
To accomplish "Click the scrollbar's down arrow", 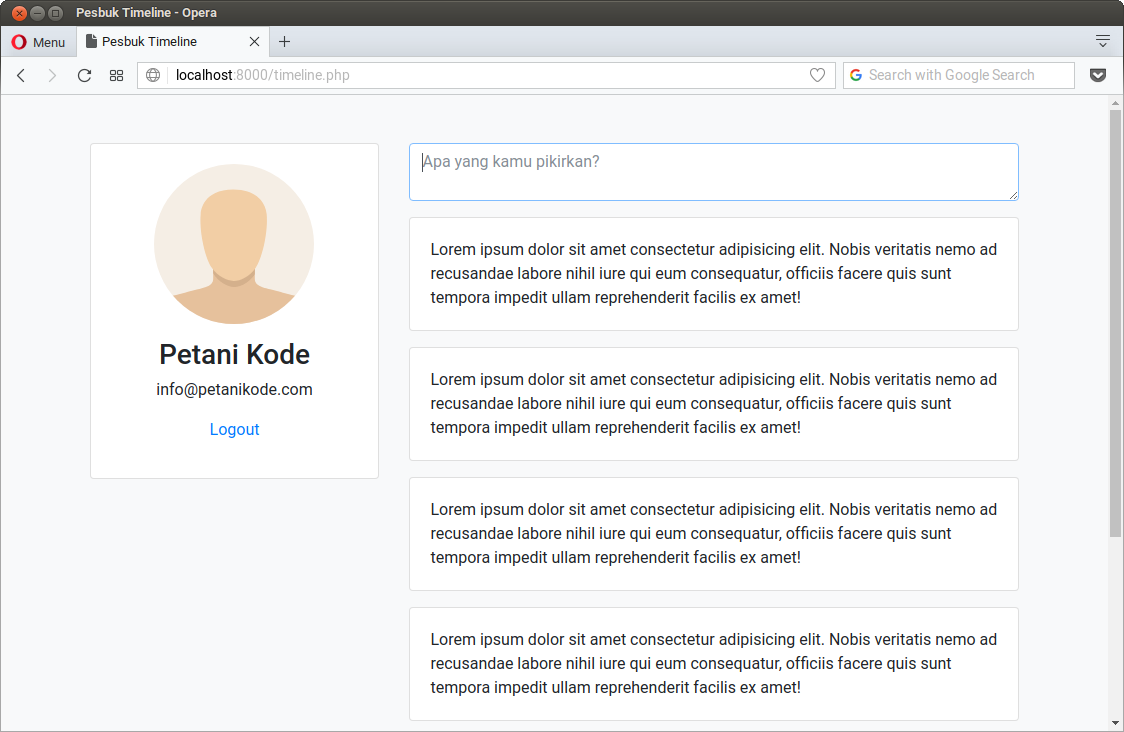I will pos(1116,723).
